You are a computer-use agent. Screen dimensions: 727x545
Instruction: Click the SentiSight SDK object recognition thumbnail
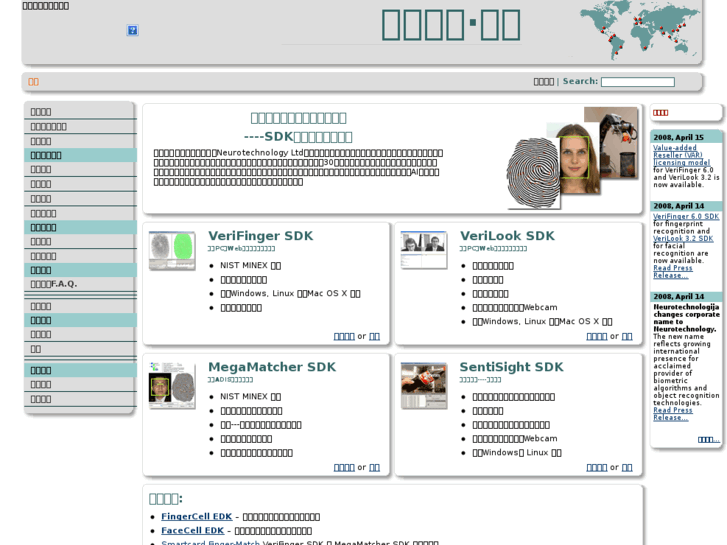pos(424,385)
